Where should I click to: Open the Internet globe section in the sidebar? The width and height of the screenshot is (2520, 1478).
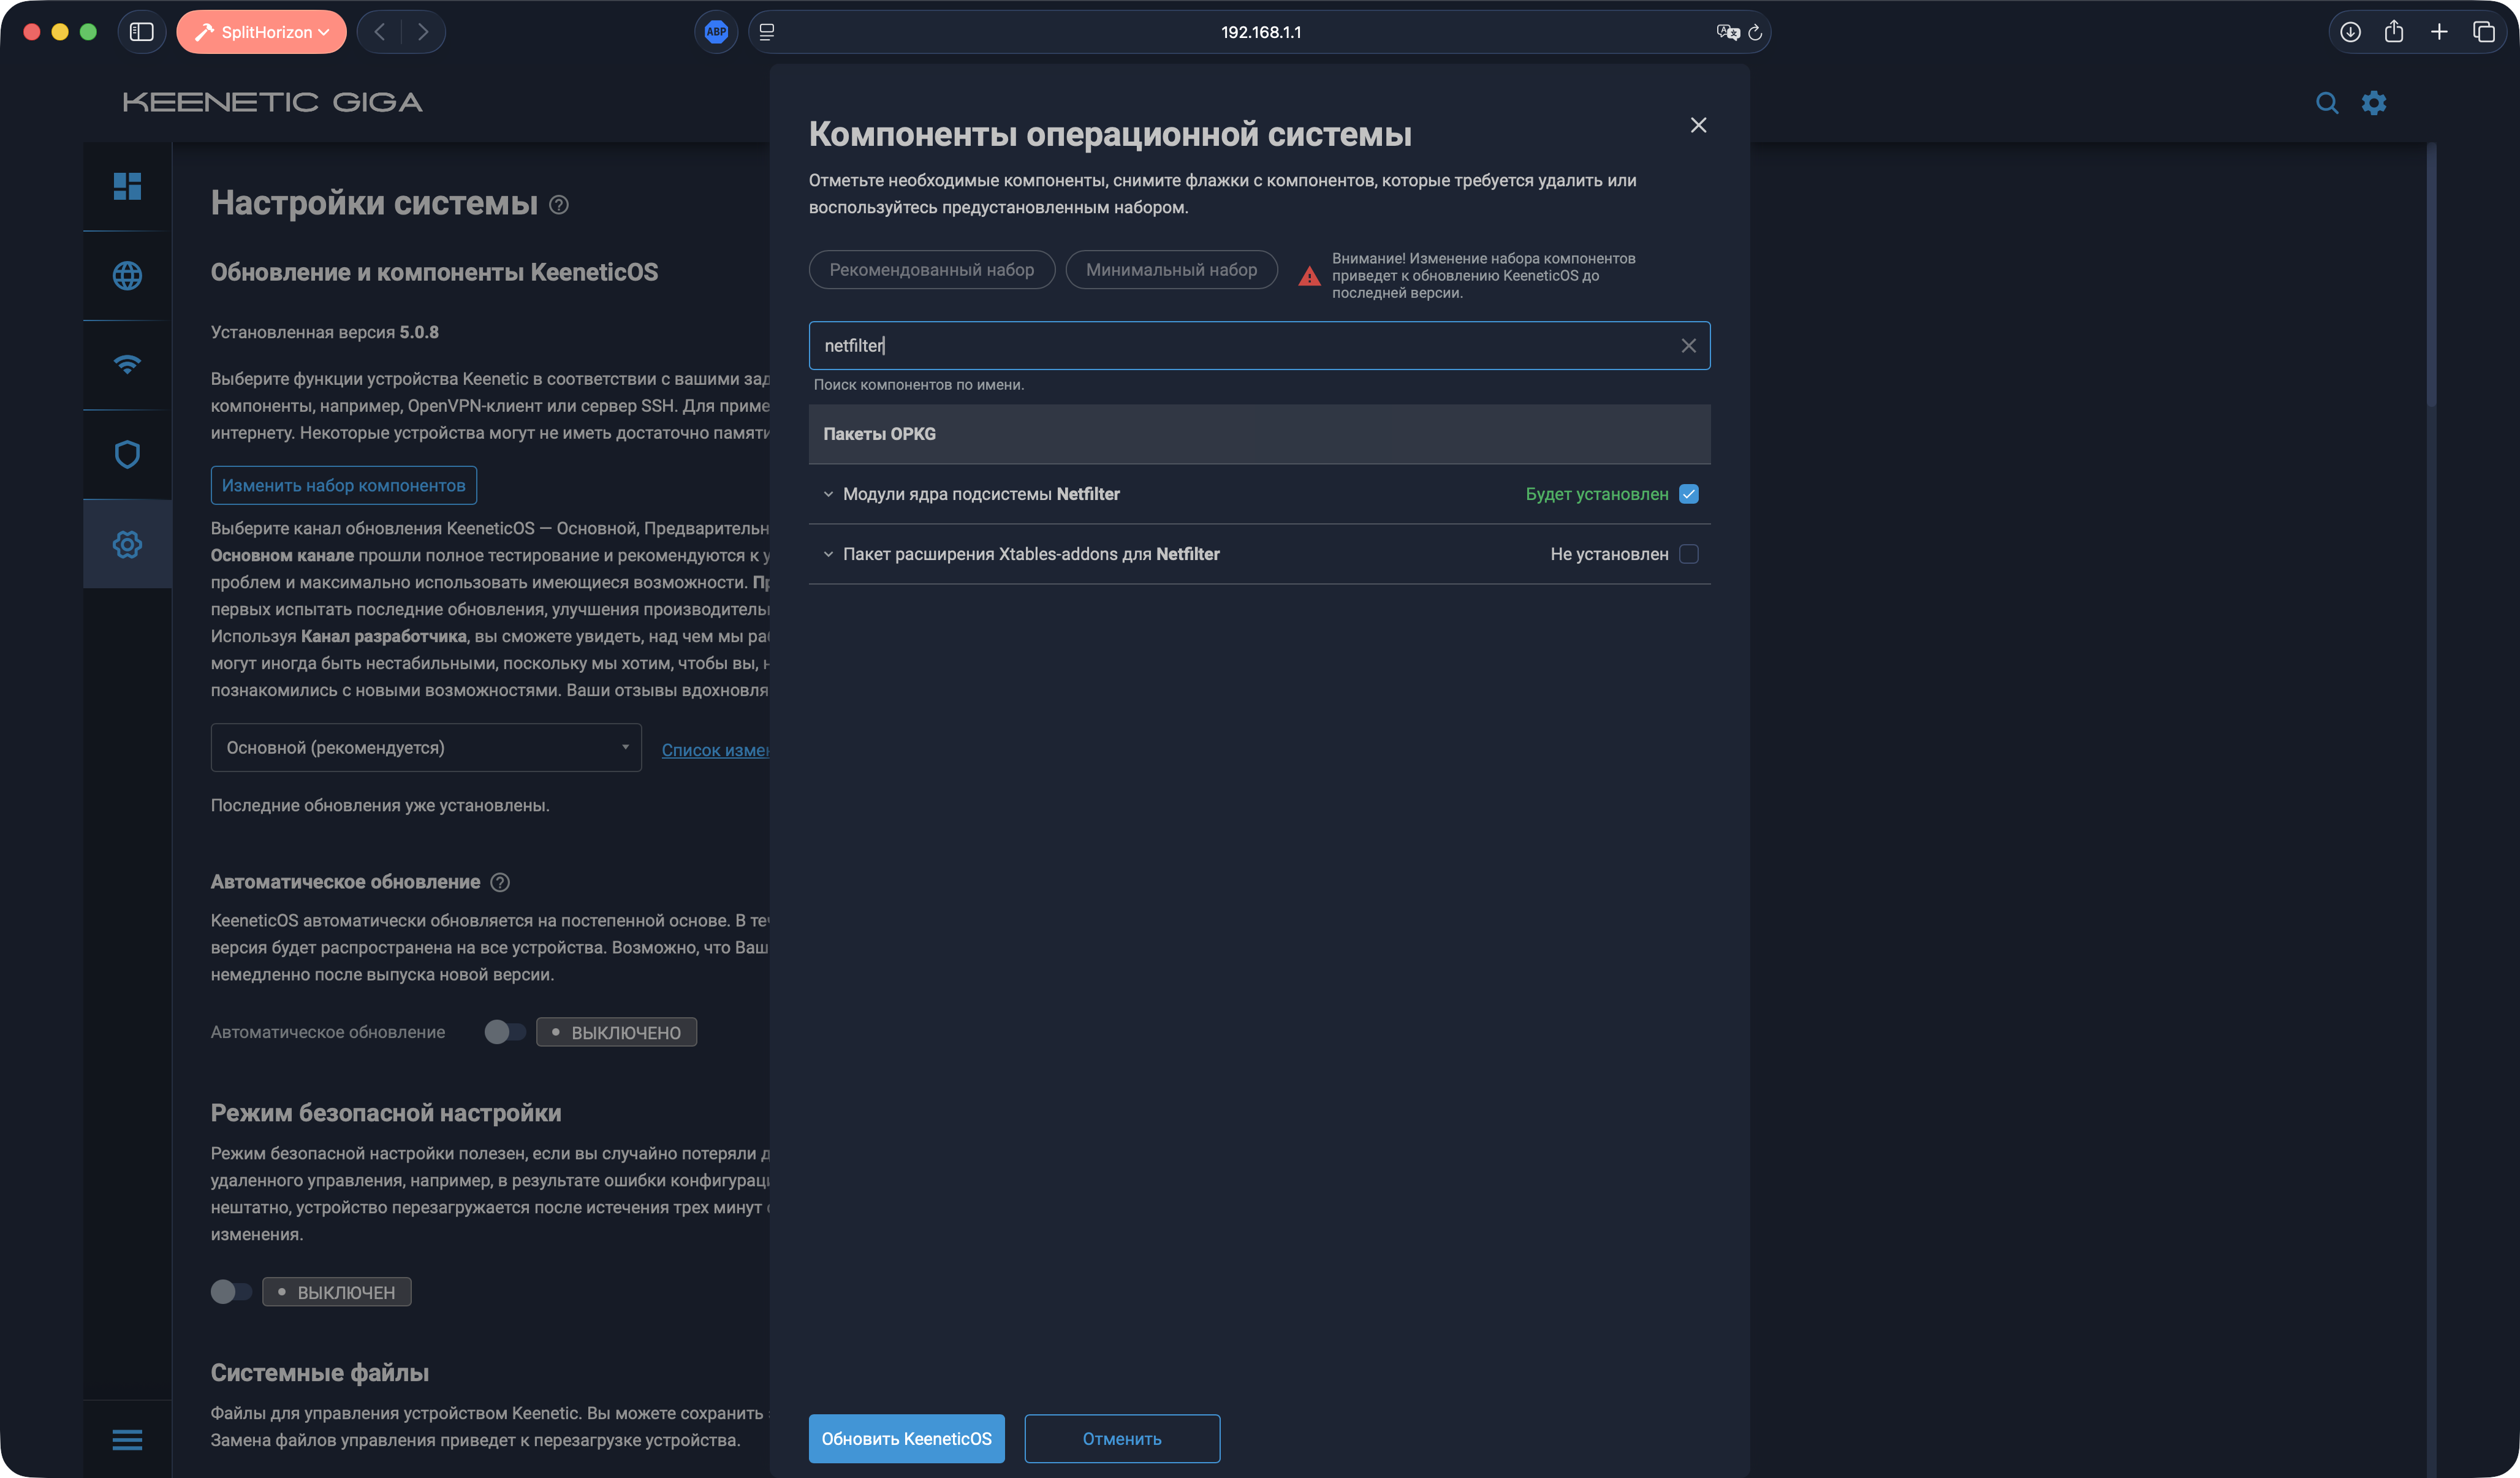(127, 275)
